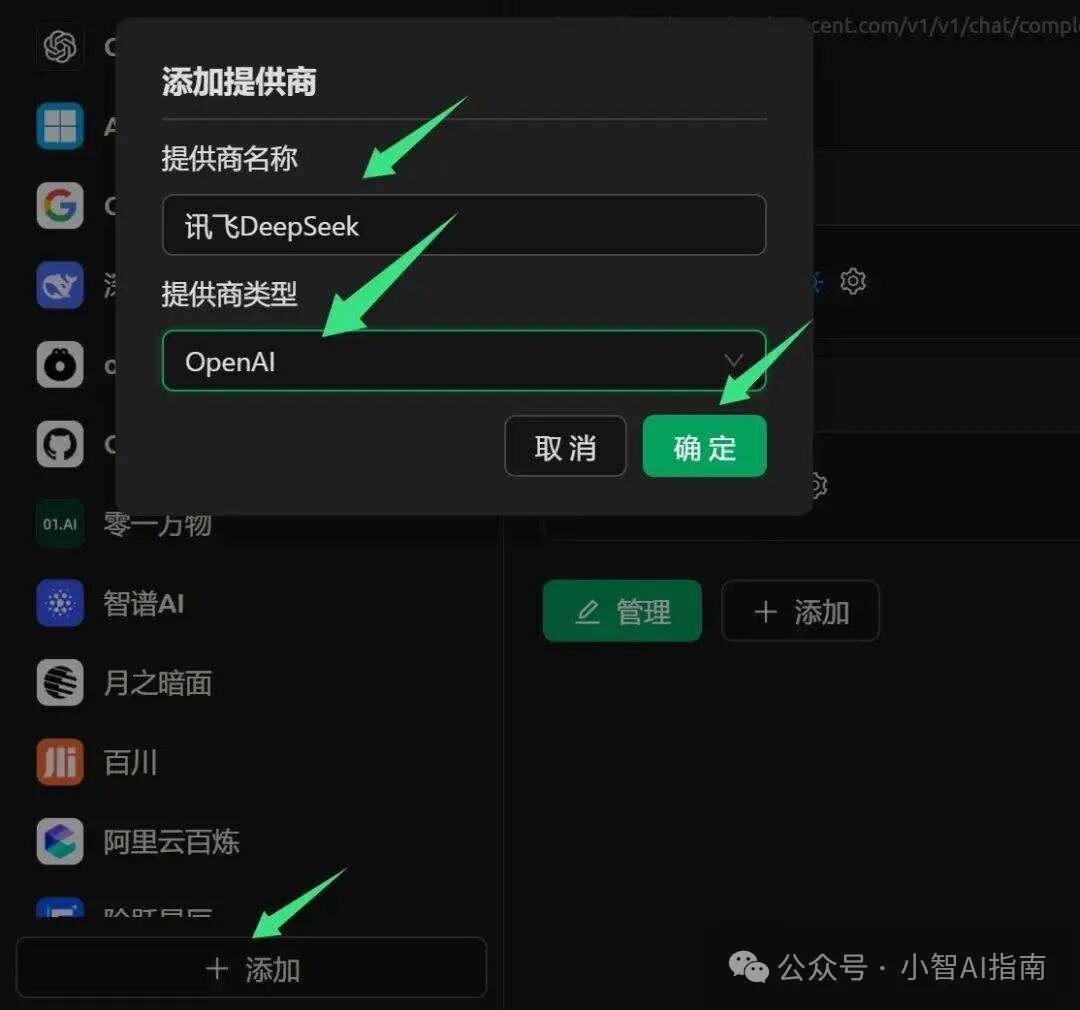The image size is (1080, 1010).
Task: Expand the 提供商类型 OpenAI dropdown
Action: (464, 360)
